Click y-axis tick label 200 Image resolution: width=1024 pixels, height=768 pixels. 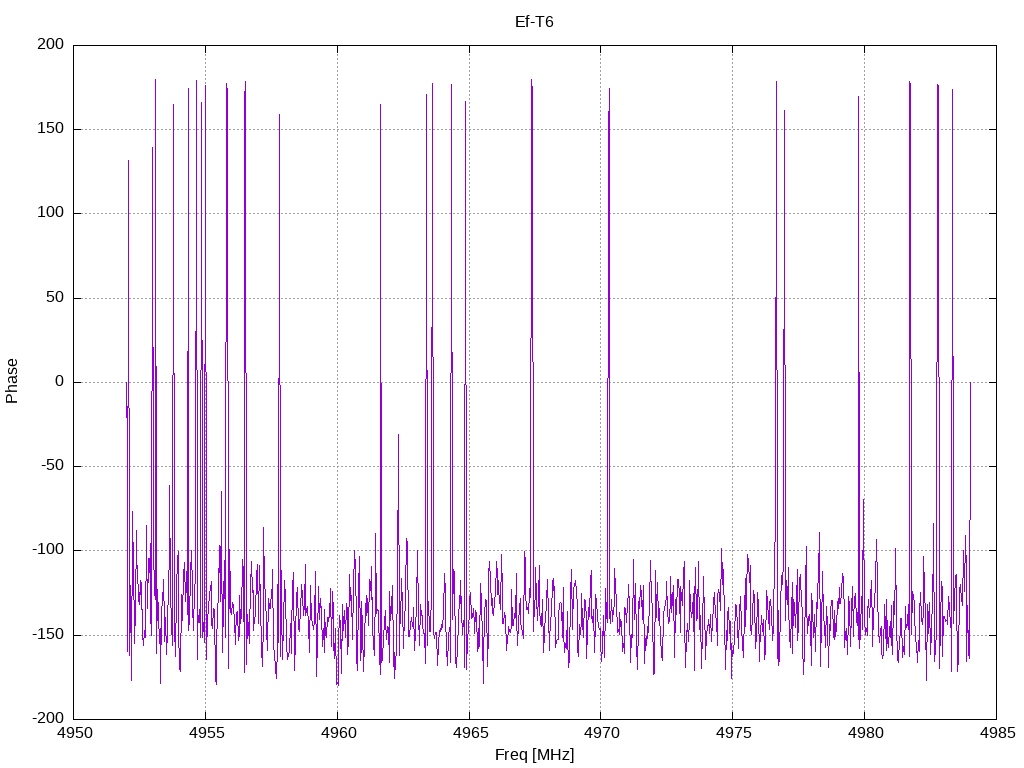[x=51, y=44]
